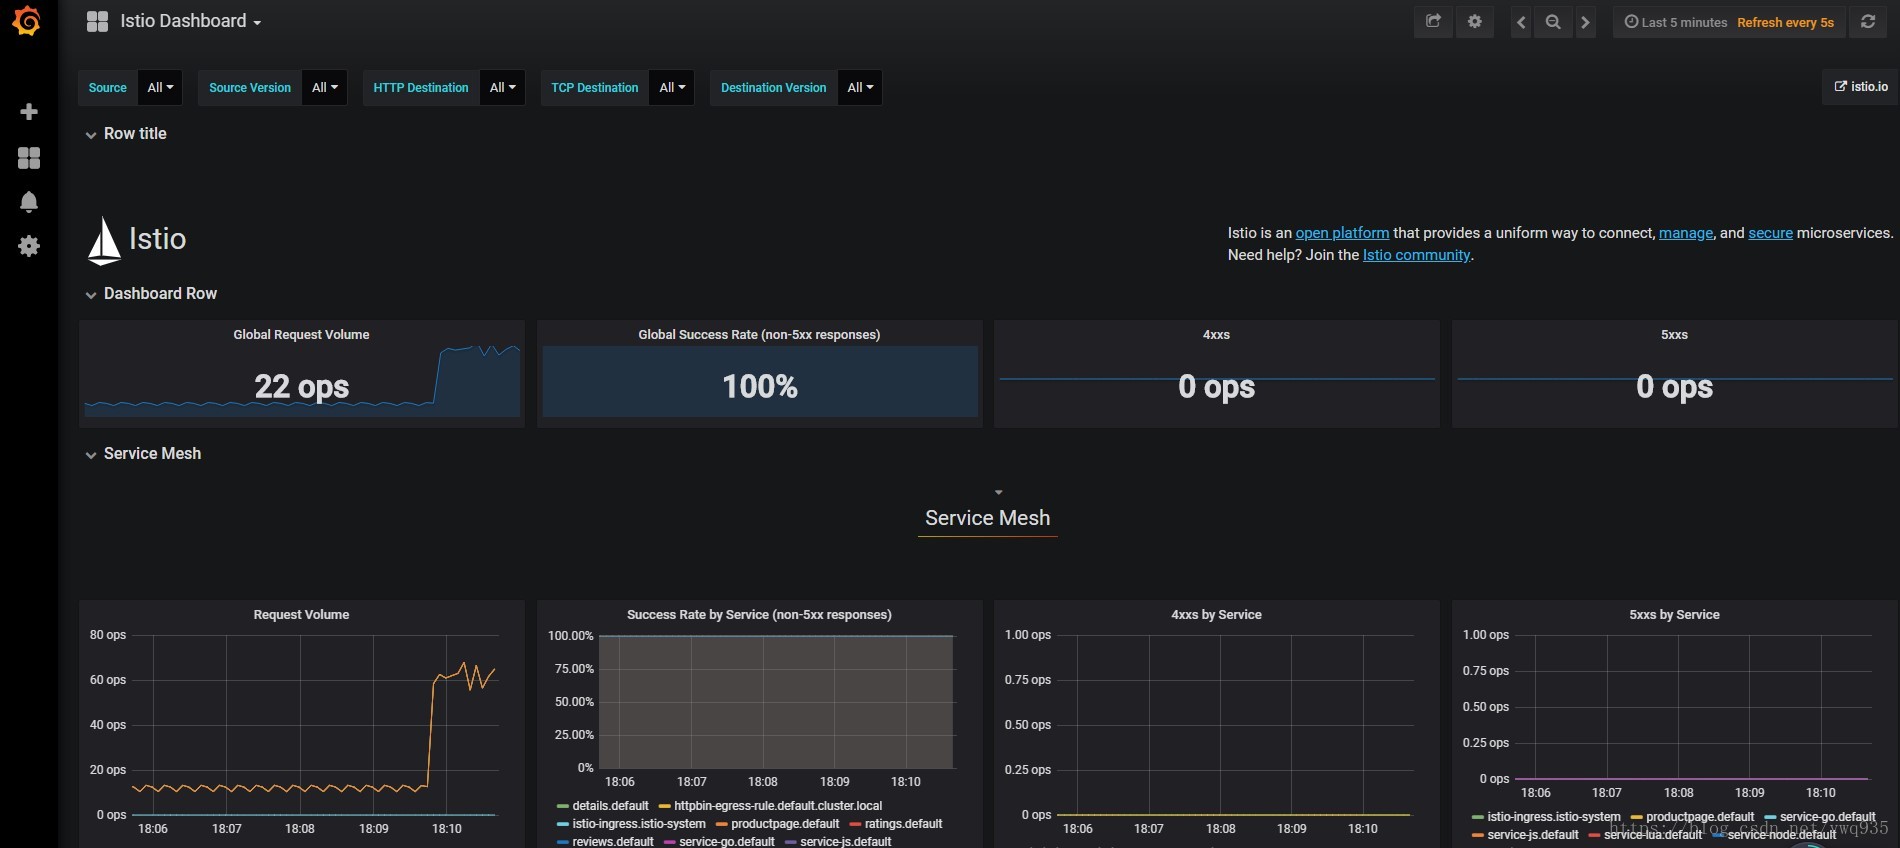Follow the secure link

[1770, 233]
